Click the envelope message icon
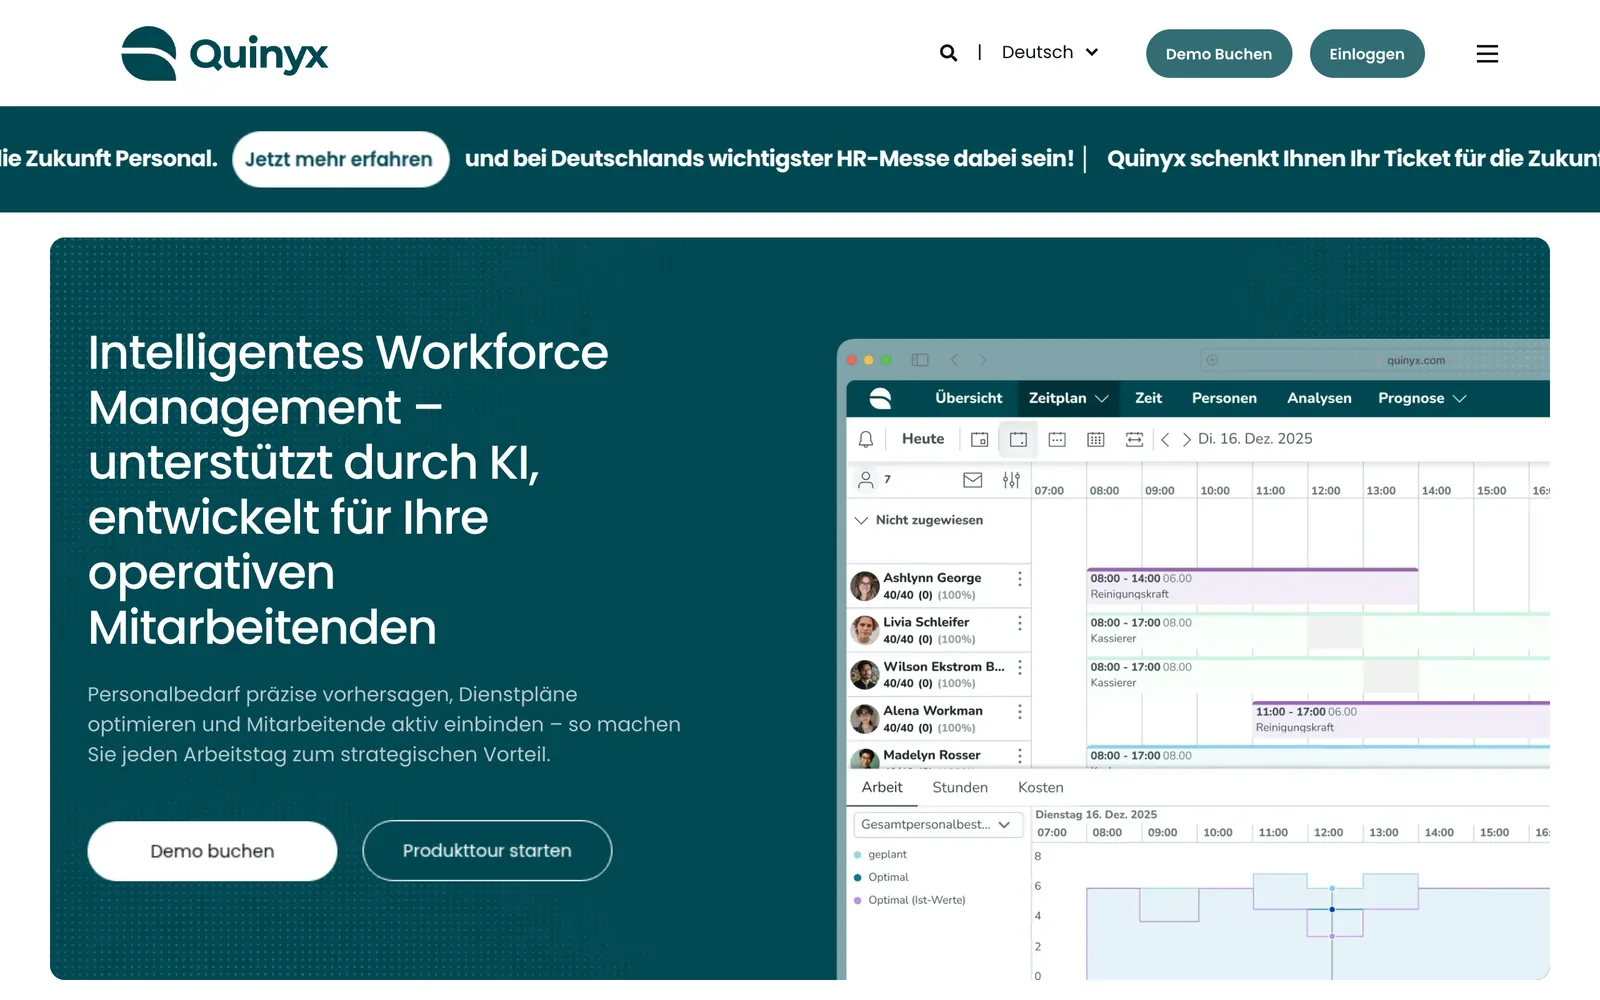This screenshot has width=1600, height=1000. (x=972, y=480)
